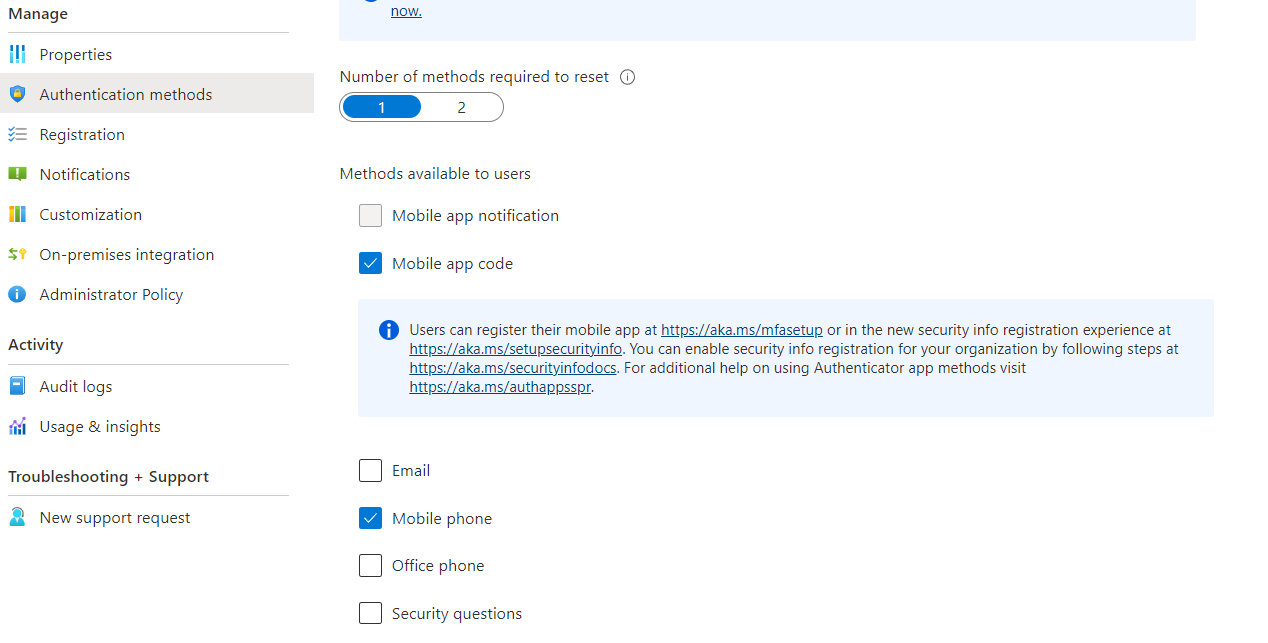Open Usage & insights via its chart icon
This screenshot has height=643, width=1268.
(18, 426)
